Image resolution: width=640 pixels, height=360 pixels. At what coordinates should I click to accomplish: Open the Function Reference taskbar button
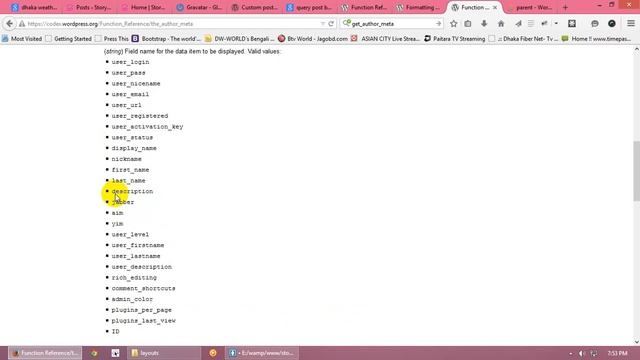pyautogui.click(x=45, y=353)
